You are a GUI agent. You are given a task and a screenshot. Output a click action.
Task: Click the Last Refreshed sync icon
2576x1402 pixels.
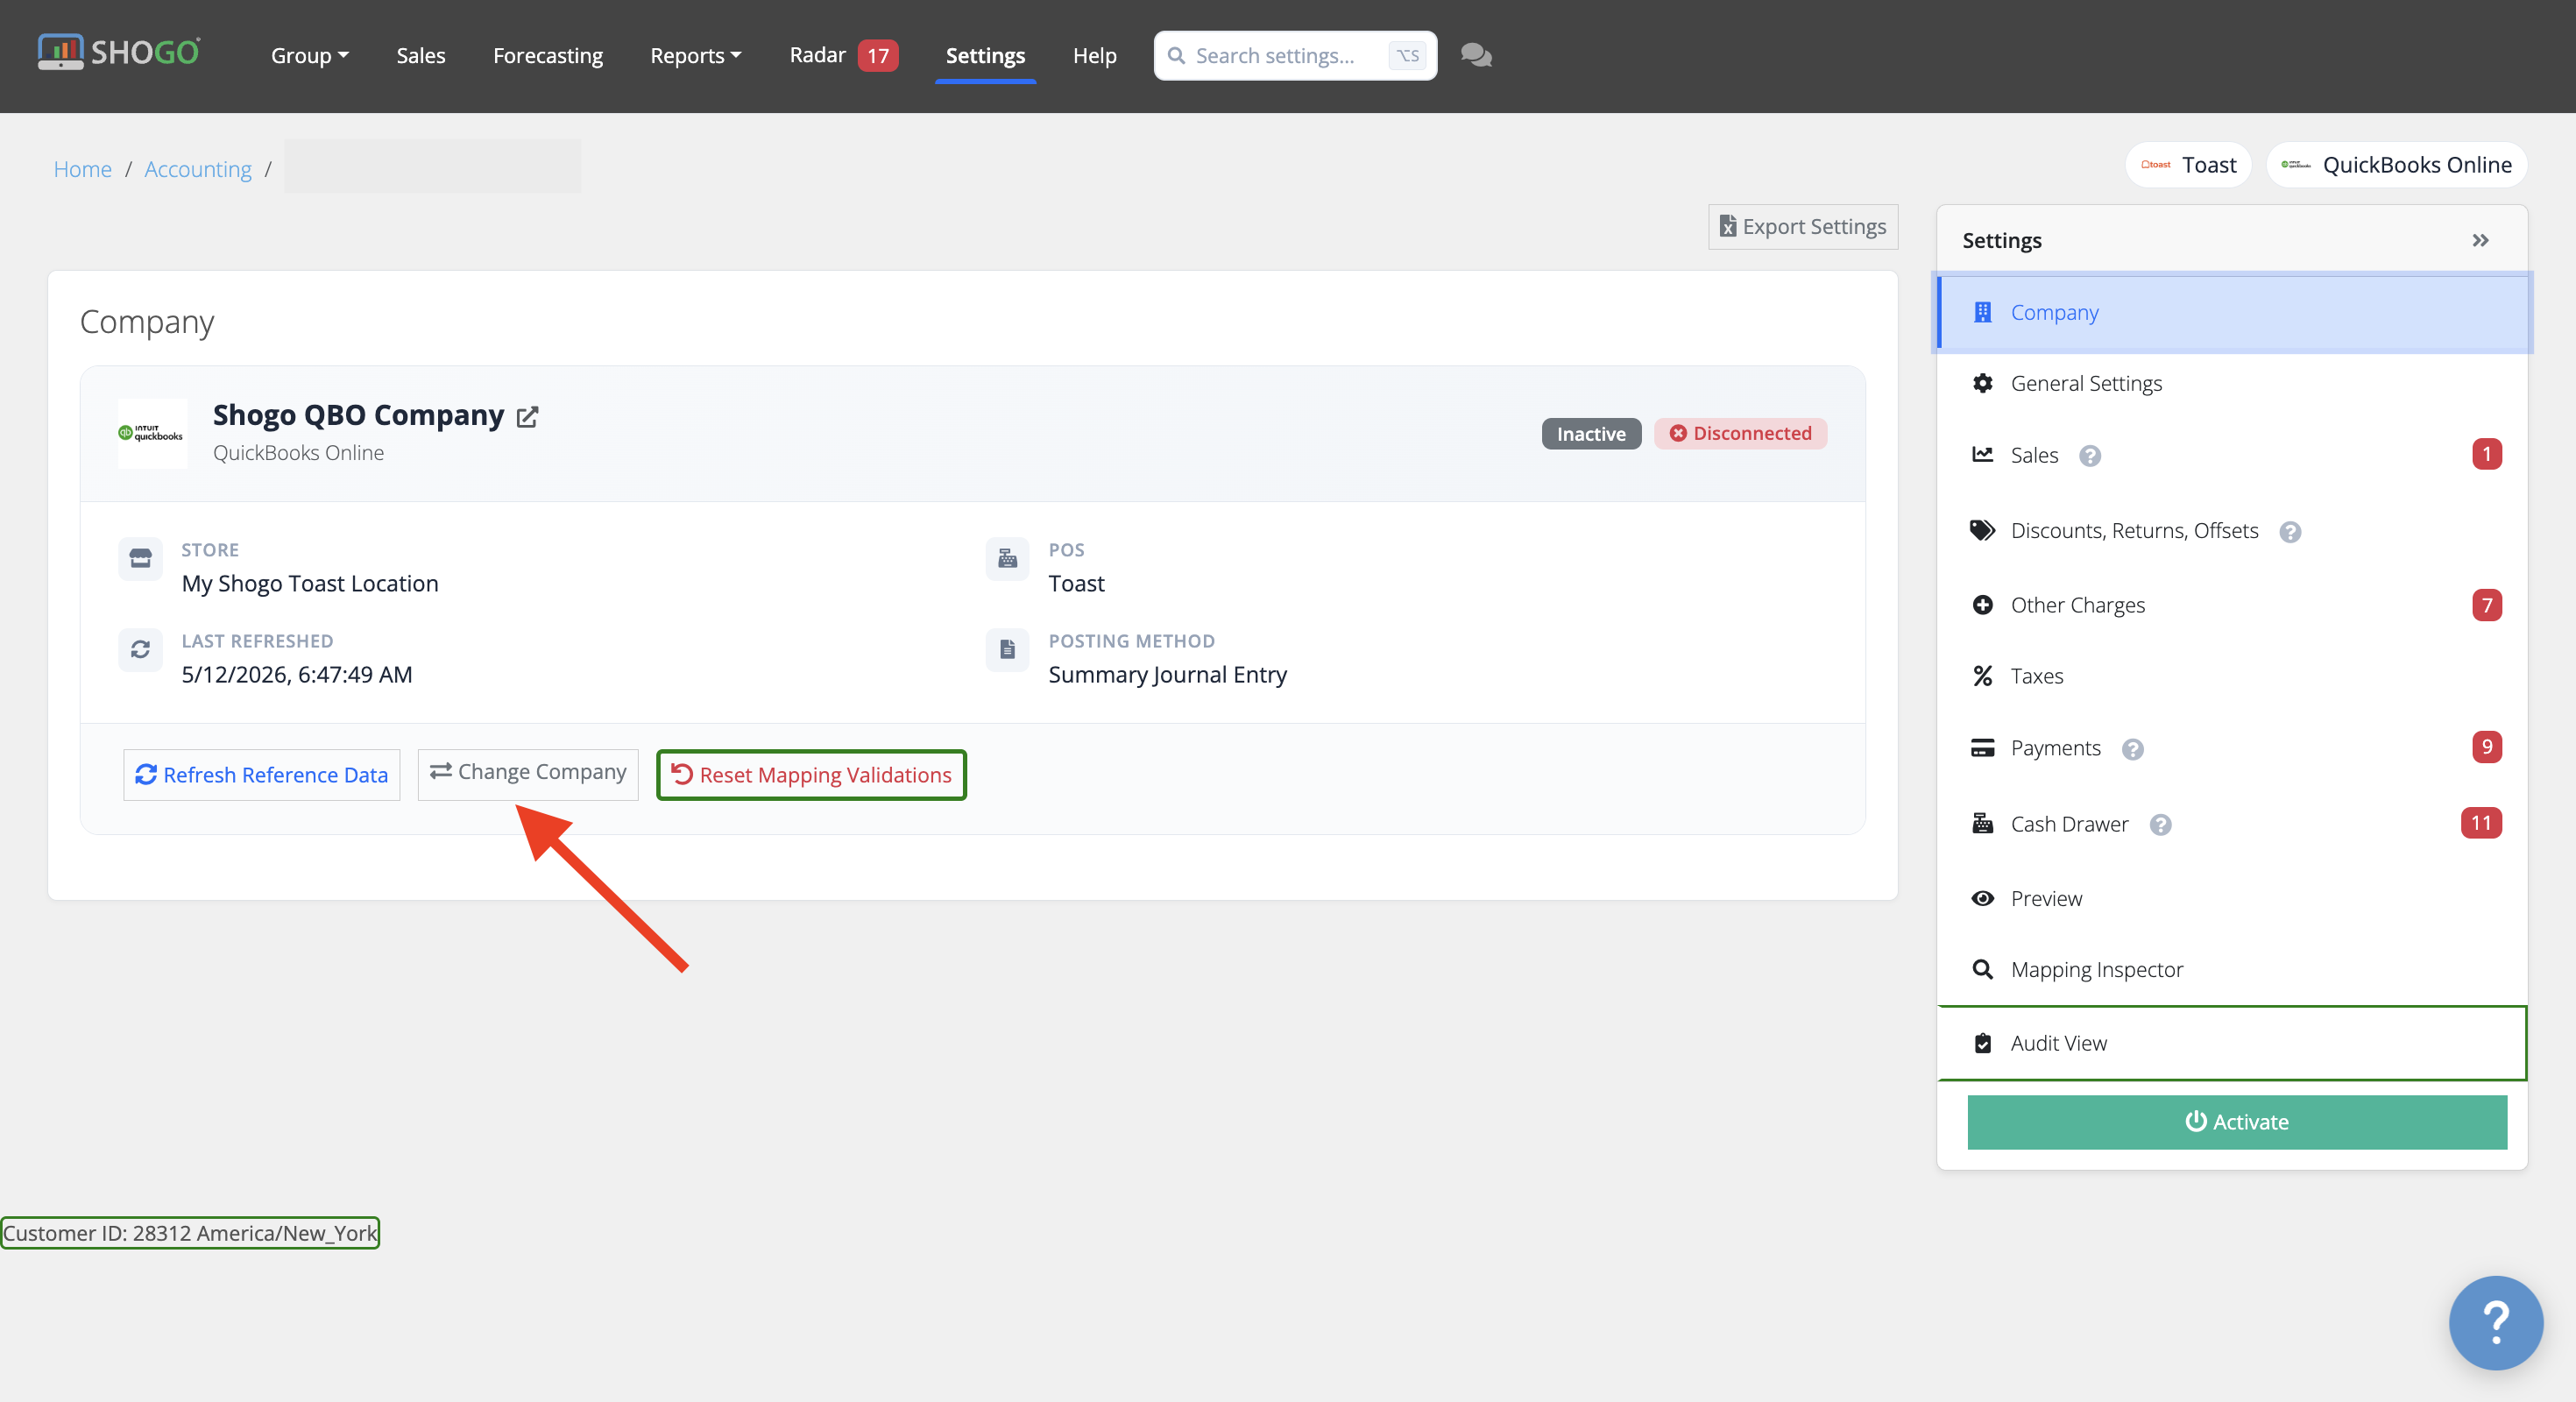140,649
